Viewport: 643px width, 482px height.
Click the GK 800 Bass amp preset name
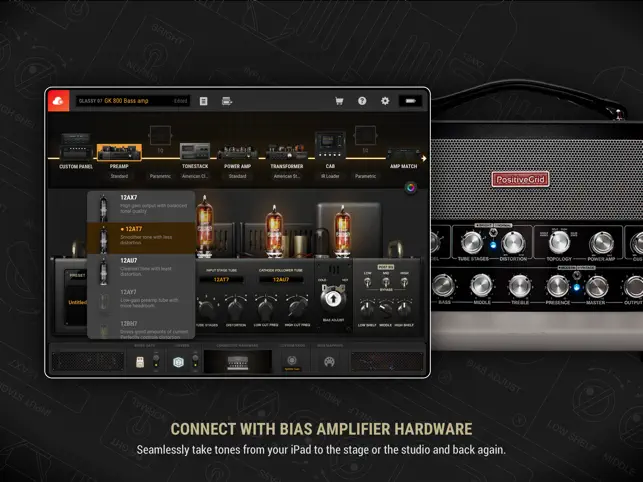[x=126, y=101]
